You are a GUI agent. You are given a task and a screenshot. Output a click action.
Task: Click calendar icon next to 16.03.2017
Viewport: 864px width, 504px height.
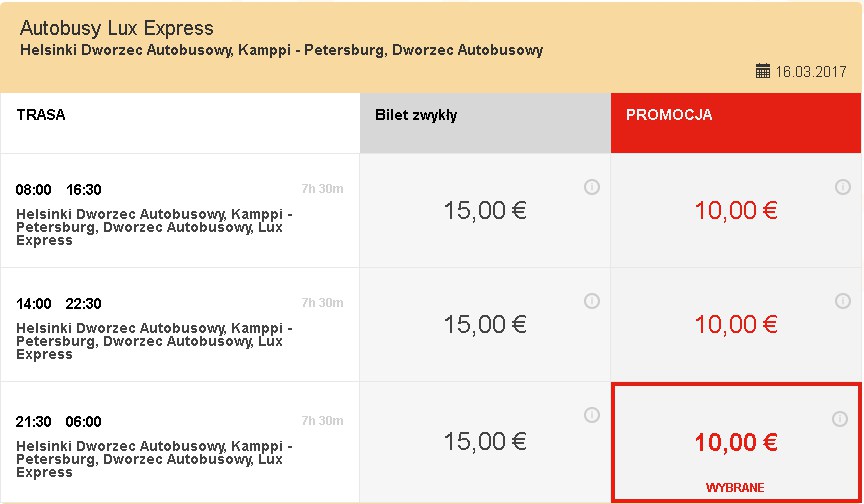pyautogui.click(x=763, y=71)
